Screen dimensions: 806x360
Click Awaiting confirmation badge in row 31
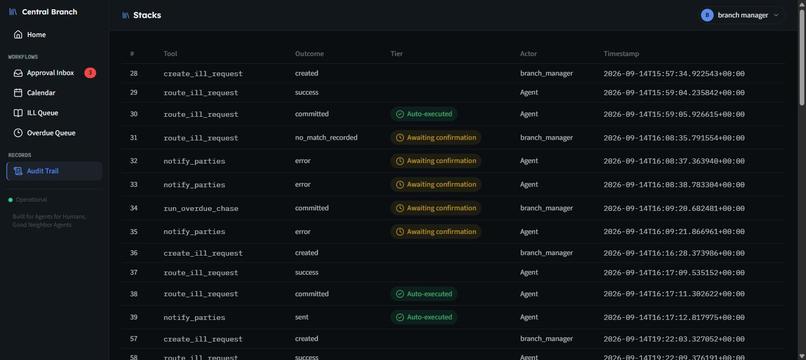tap(436, 138)
